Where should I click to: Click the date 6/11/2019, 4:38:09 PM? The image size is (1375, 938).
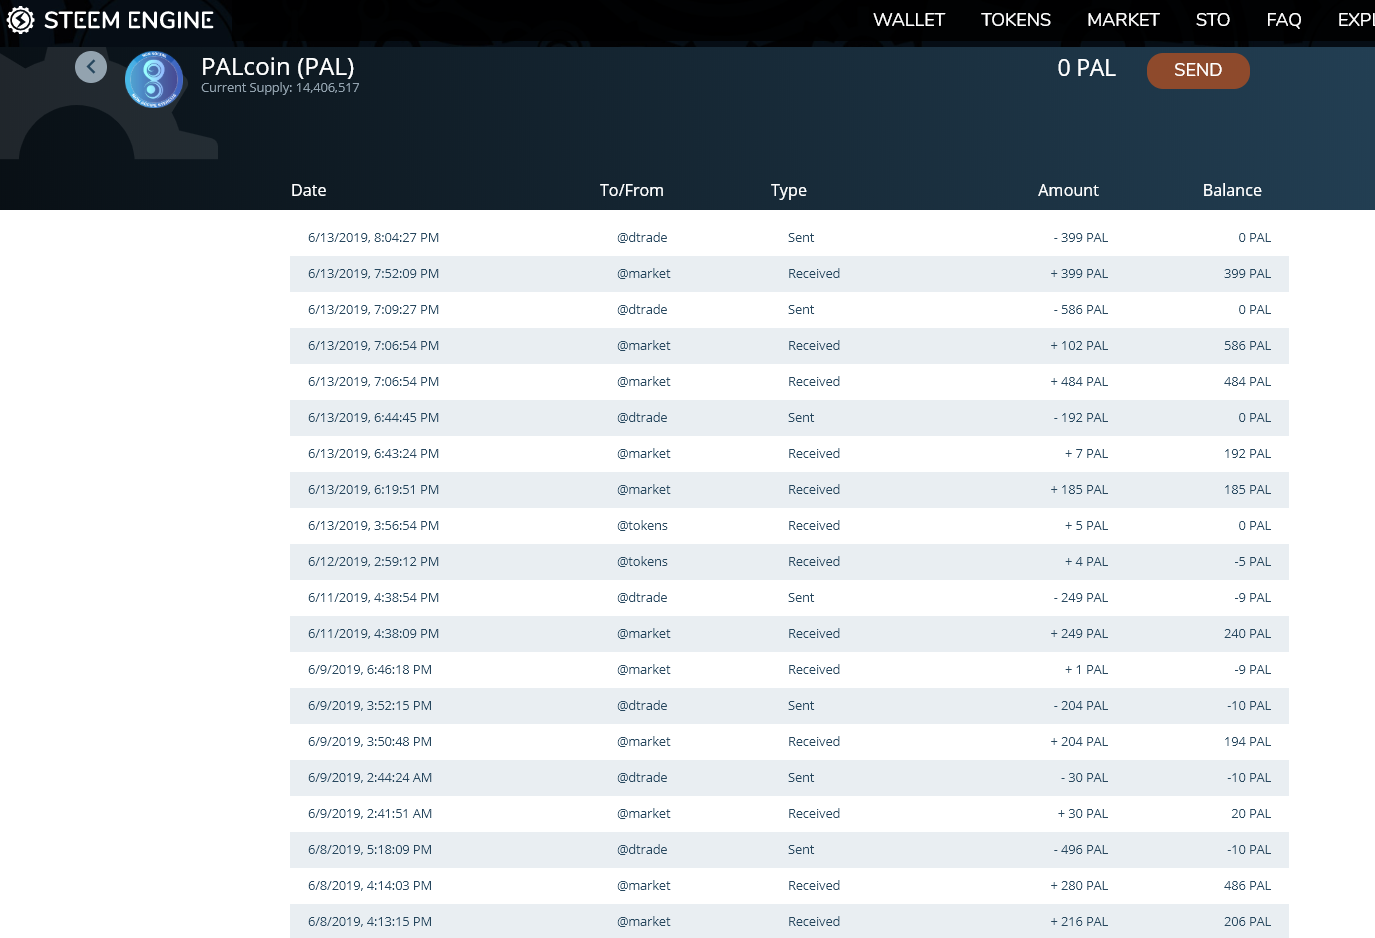(374, 634)
